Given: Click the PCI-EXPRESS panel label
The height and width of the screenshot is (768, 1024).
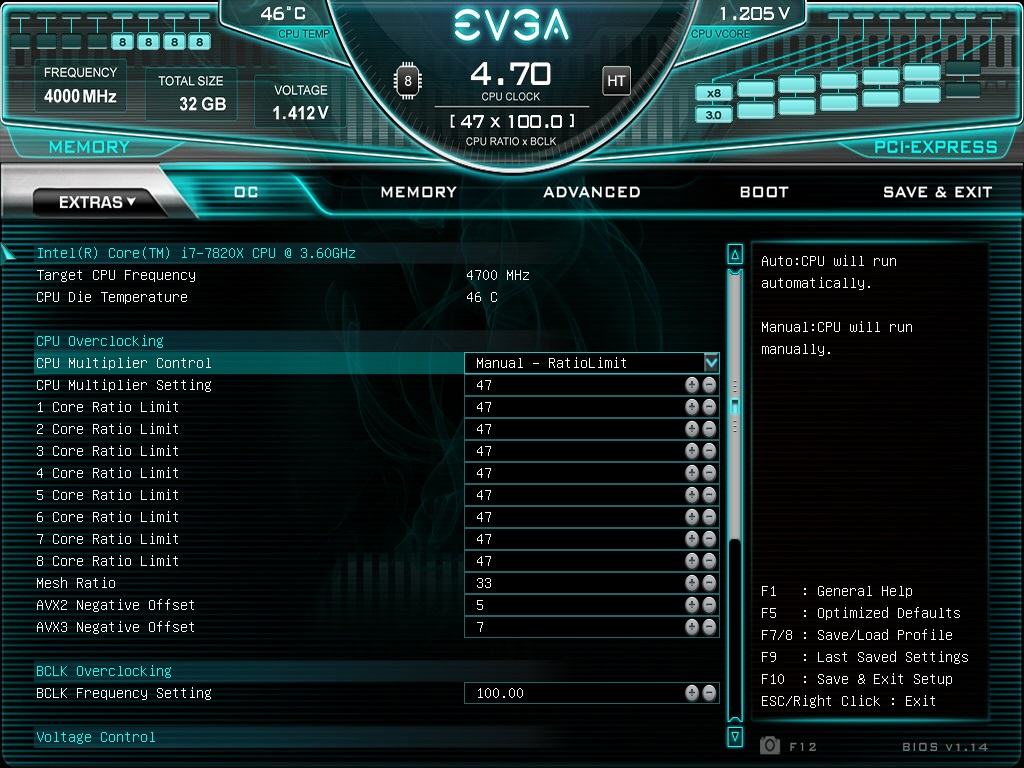Looking at the screenshot, I should click(936, 146).
